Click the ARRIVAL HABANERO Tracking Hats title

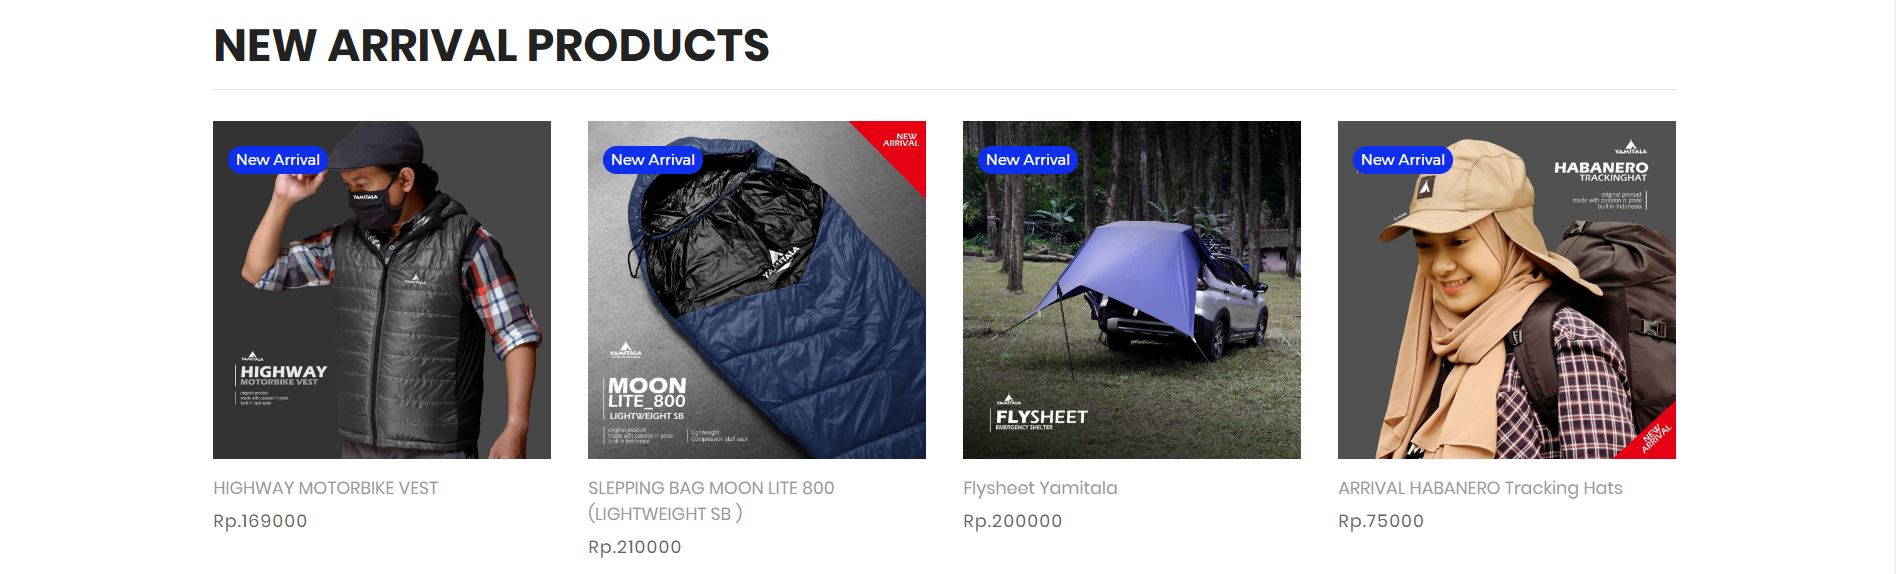pos(1480,488)
